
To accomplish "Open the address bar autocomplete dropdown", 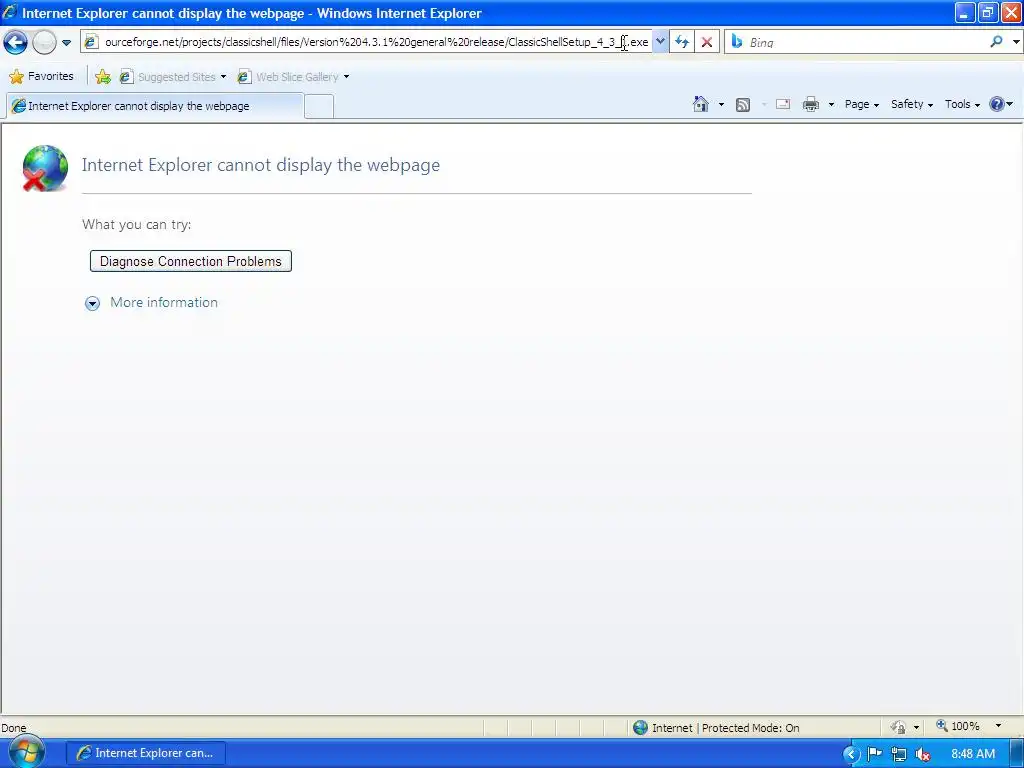I will [x=660, y=42].
